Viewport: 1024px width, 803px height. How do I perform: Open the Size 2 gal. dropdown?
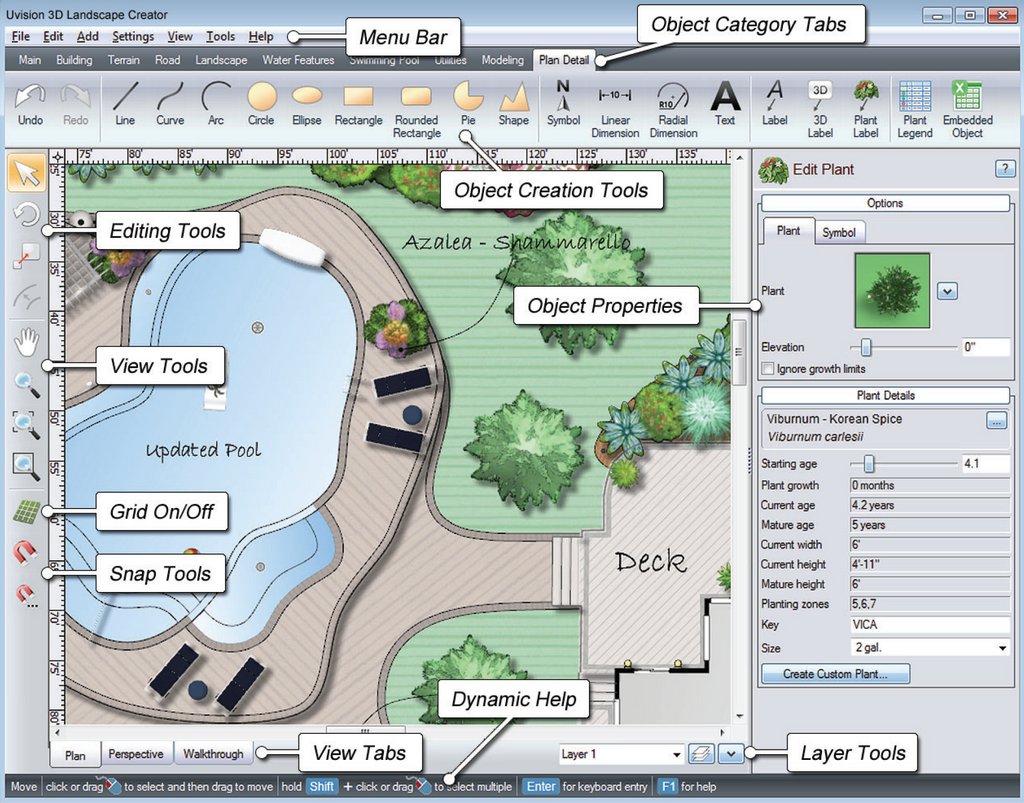click(x=1002, y=648)
